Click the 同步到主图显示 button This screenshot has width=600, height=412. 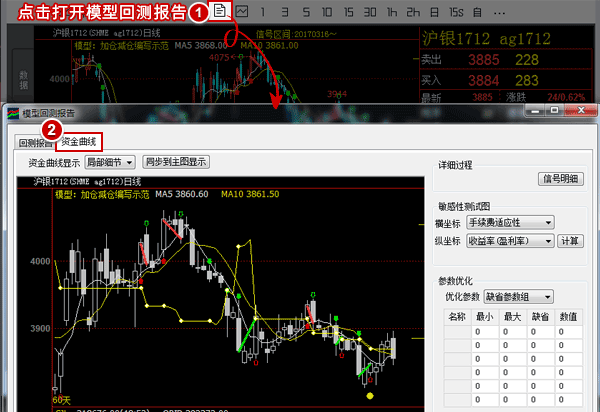click(x=176, y=161)
